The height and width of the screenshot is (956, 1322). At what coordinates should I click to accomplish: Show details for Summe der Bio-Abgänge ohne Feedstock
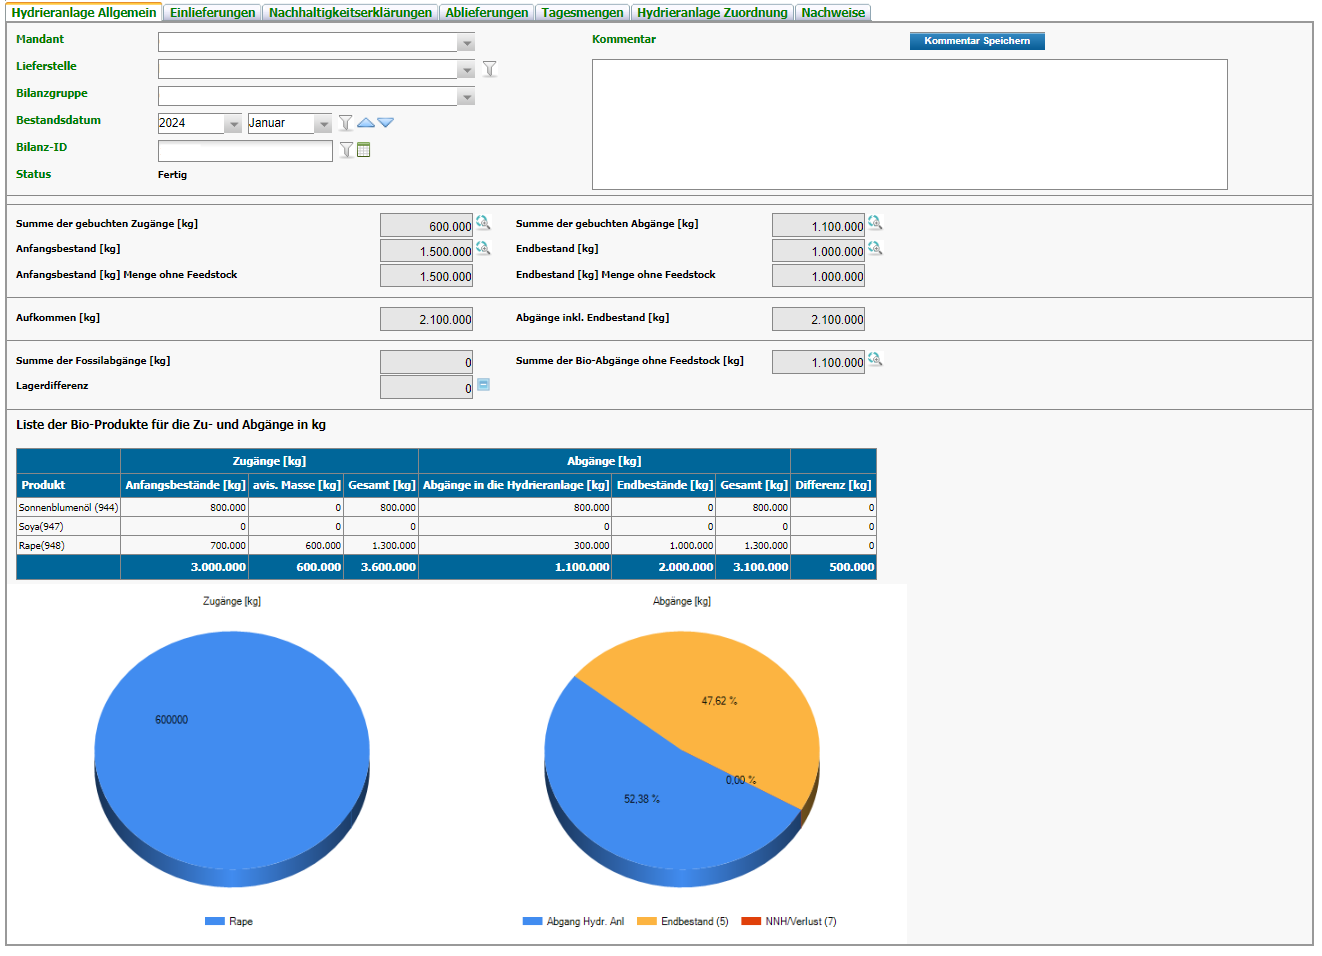click(x=875, y=359)
